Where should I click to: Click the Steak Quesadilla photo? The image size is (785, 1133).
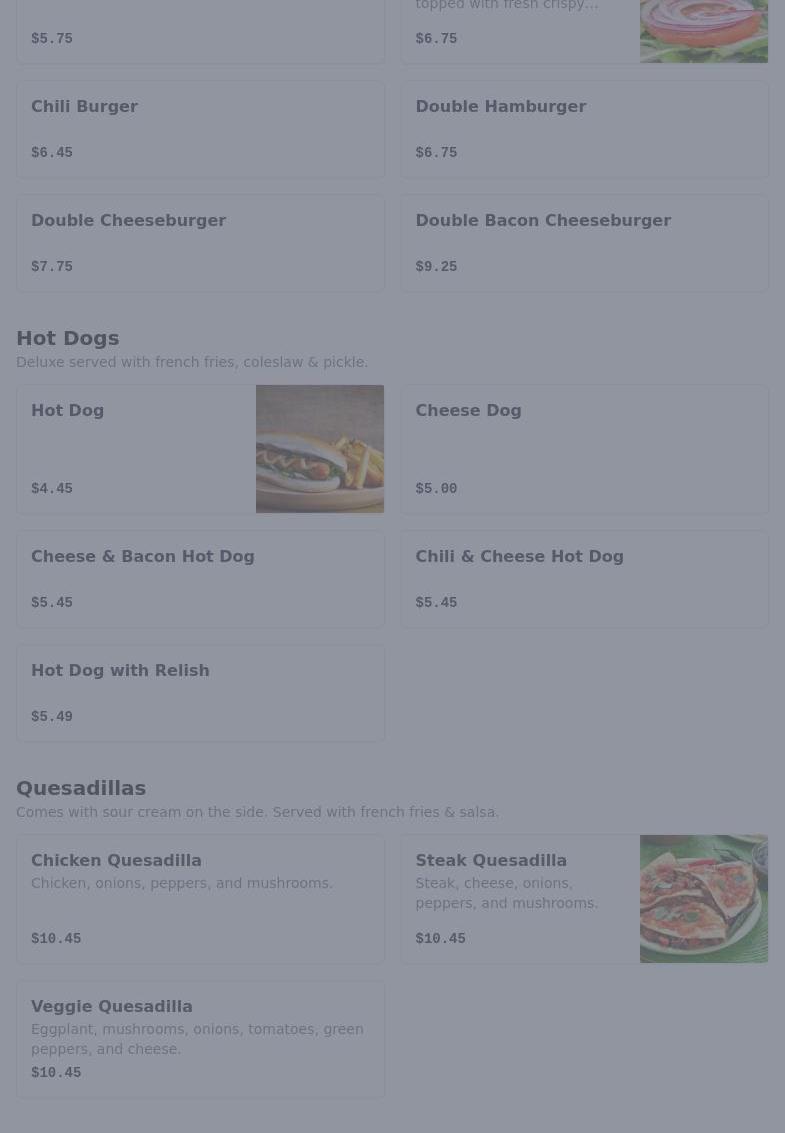[703, 899]
